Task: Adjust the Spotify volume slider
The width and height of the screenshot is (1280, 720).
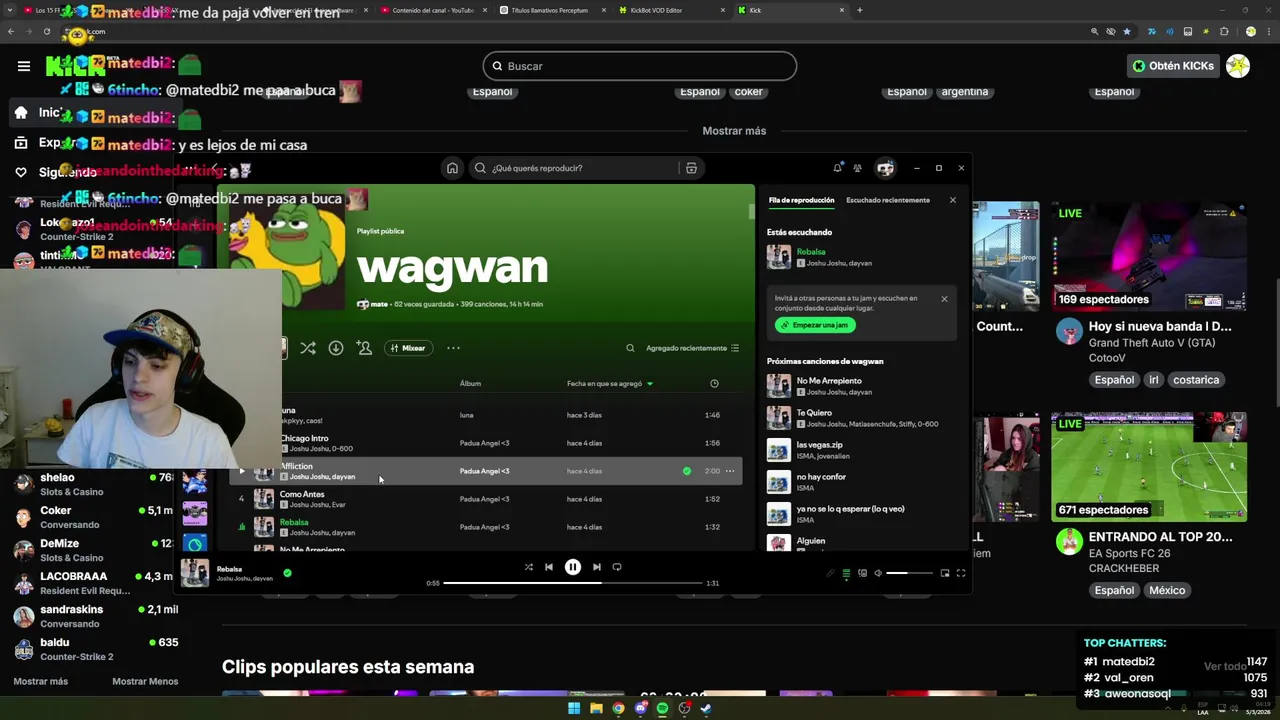Action: tap(909, 573)
